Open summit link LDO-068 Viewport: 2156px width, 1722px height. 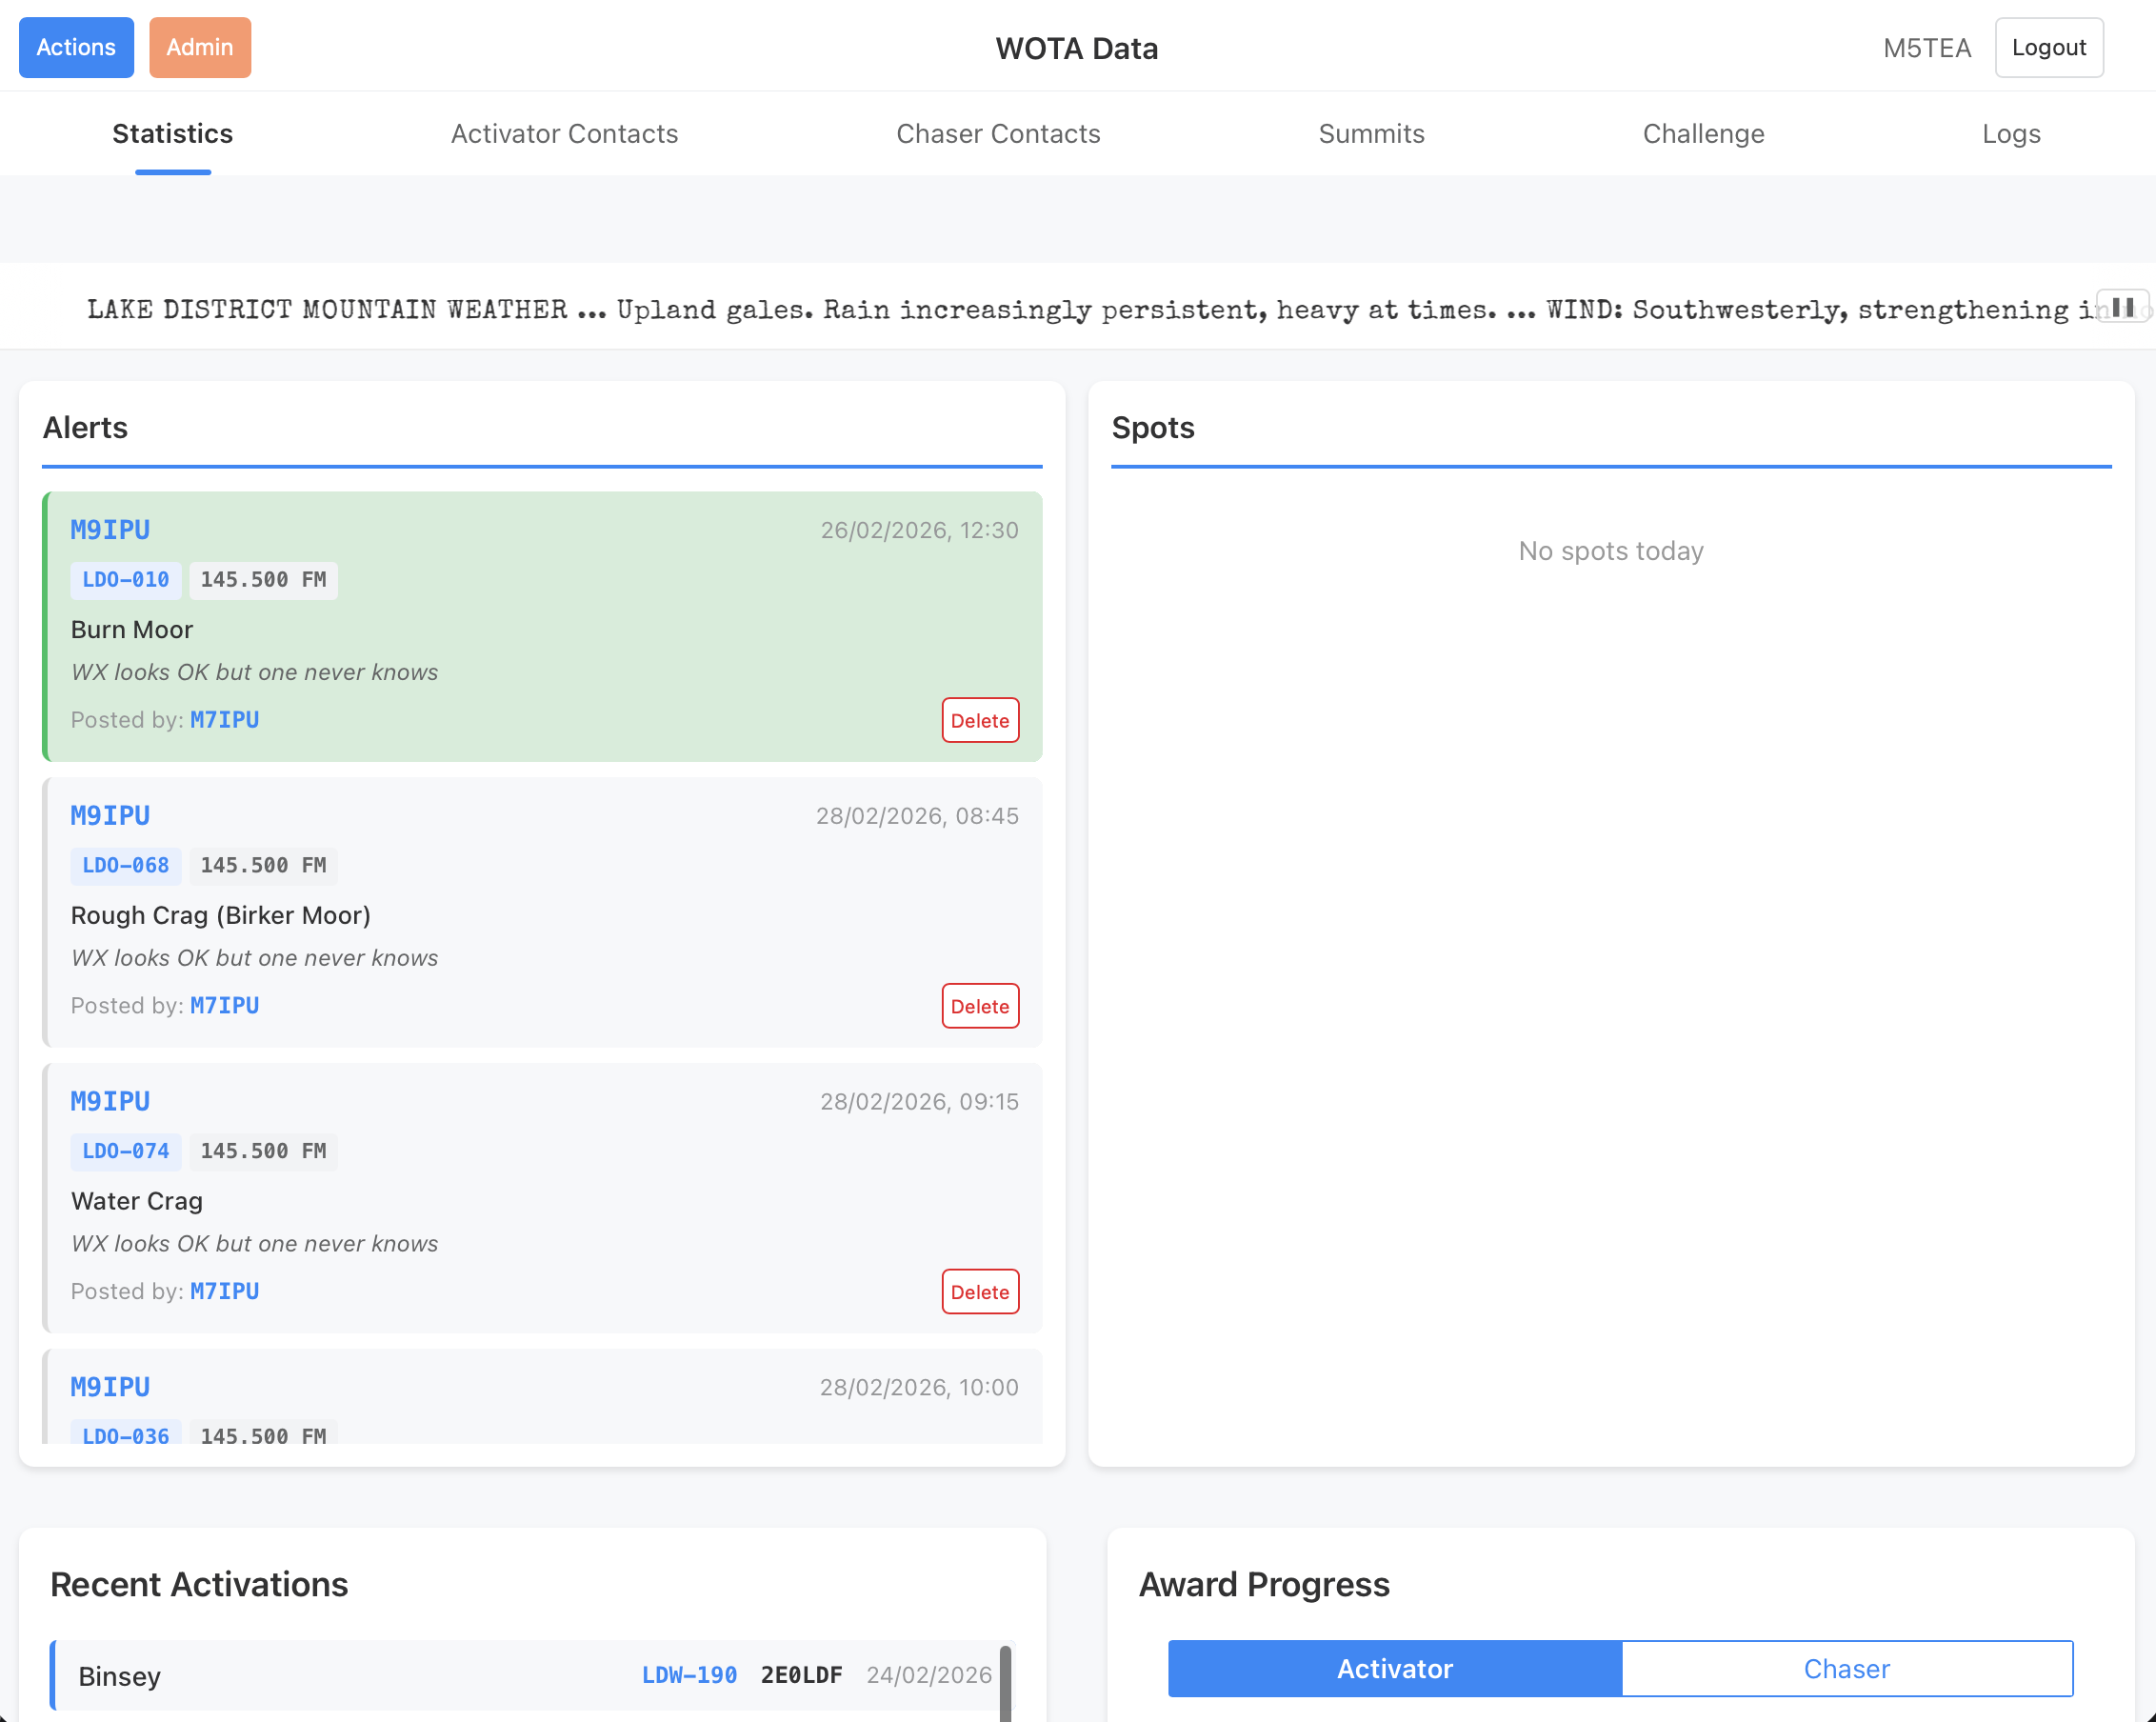(125, 865)
